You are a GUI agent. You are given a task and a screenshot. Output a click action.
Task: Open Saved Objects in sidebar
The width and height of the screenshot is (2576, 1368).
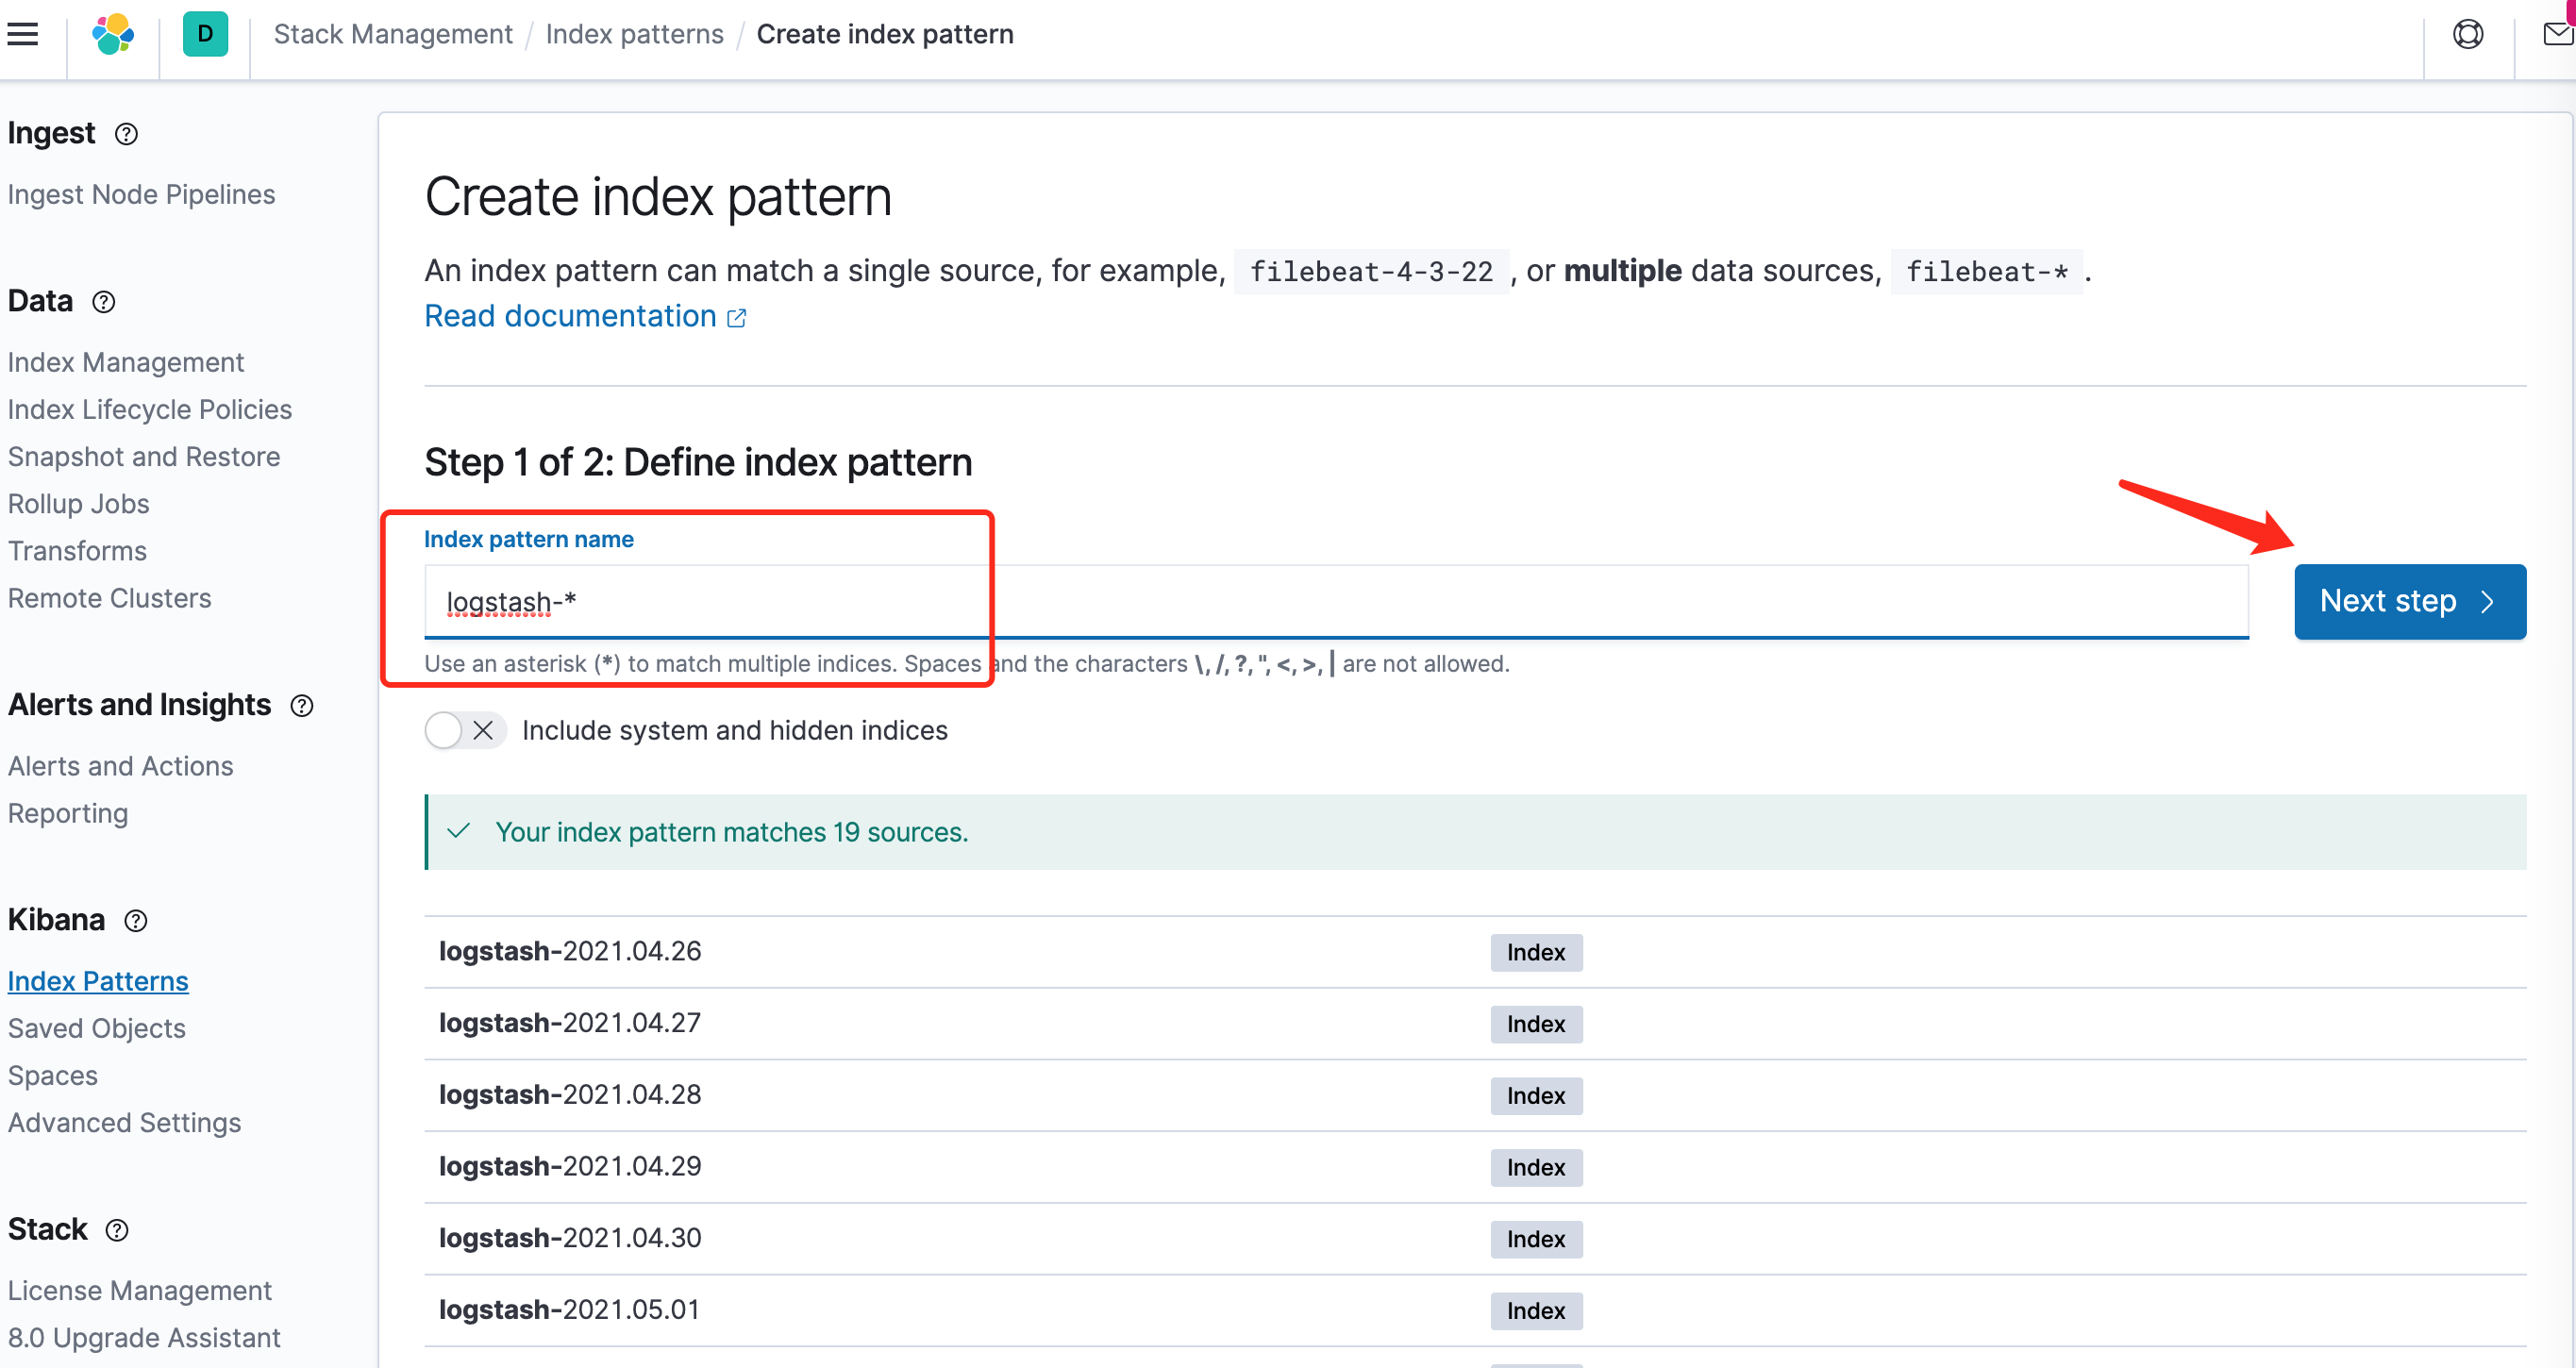(x=97, y=1028)
